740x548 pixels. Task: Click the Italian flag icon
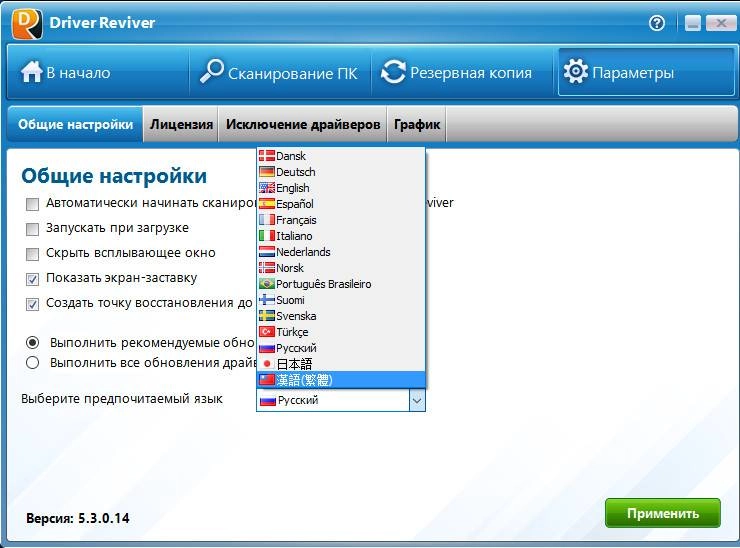pos(267,236)
